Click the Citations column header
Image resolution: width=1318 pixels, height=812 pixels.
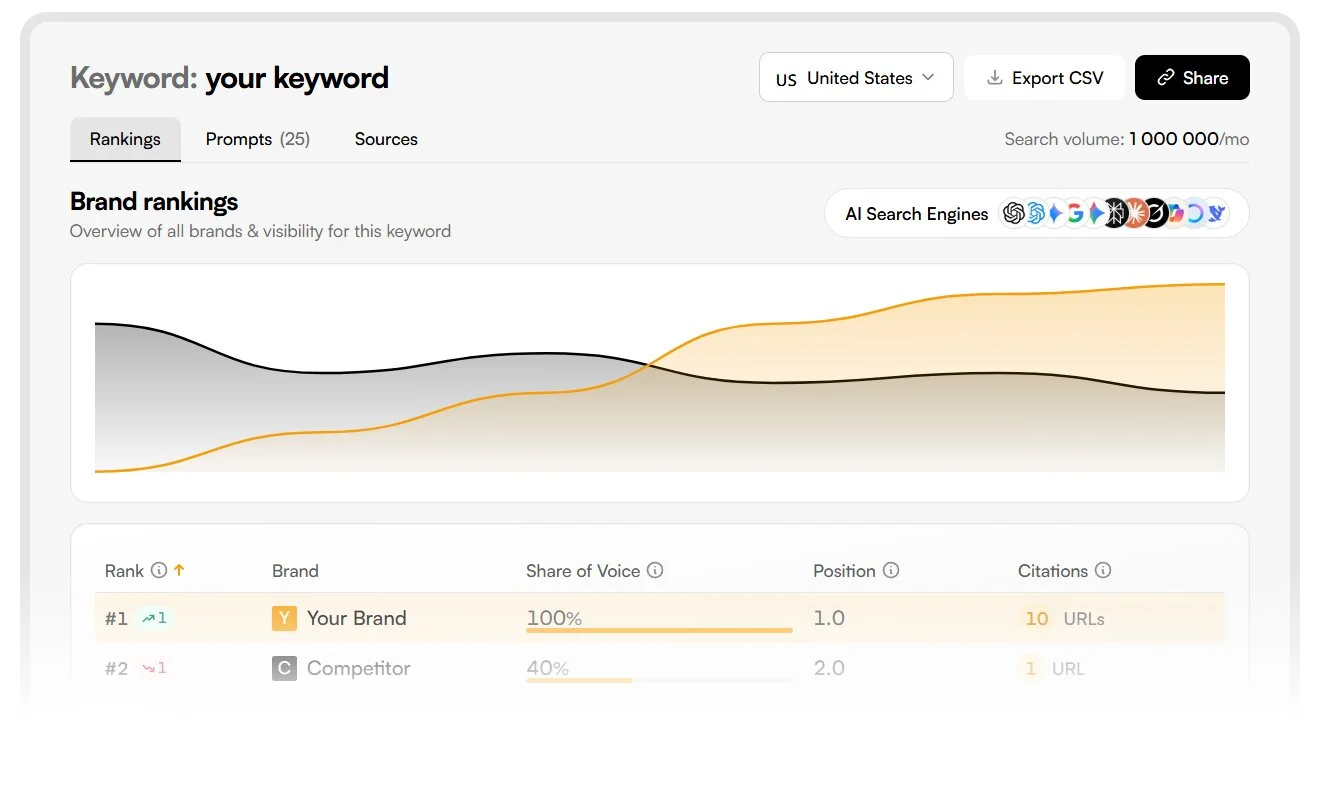[1053, 570]
